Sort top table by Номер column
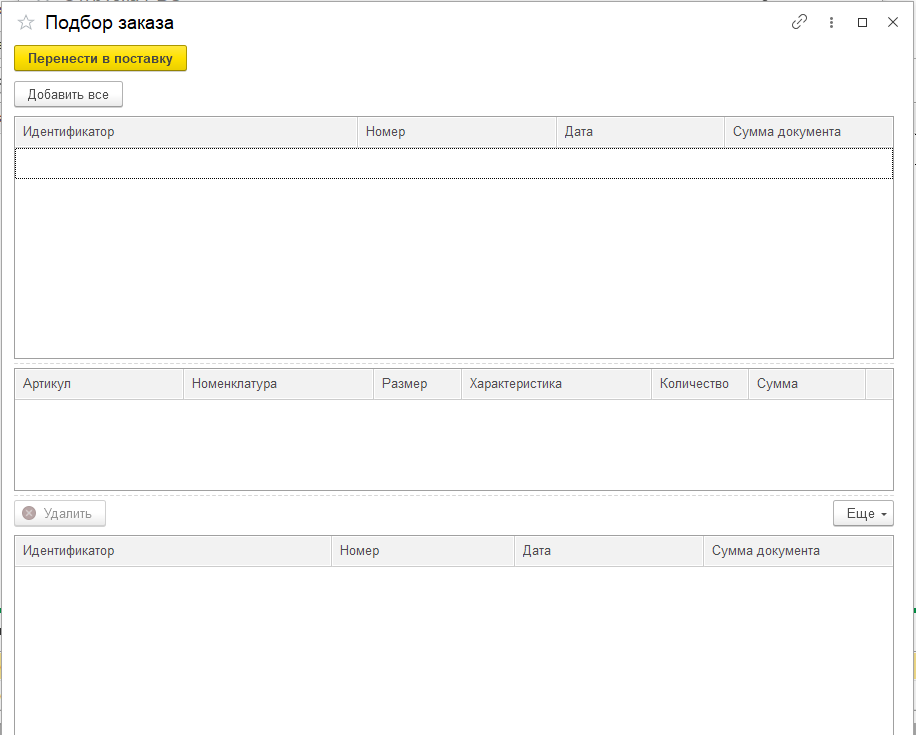916x735 pixels. [457, 131]
